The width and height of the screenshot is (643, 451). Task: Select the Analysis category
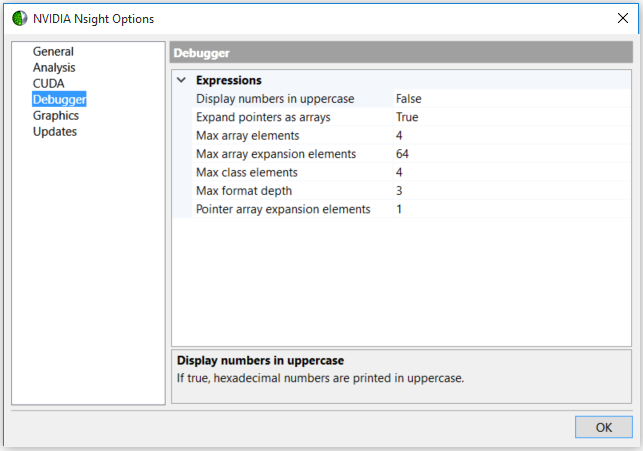coord(54,68)
